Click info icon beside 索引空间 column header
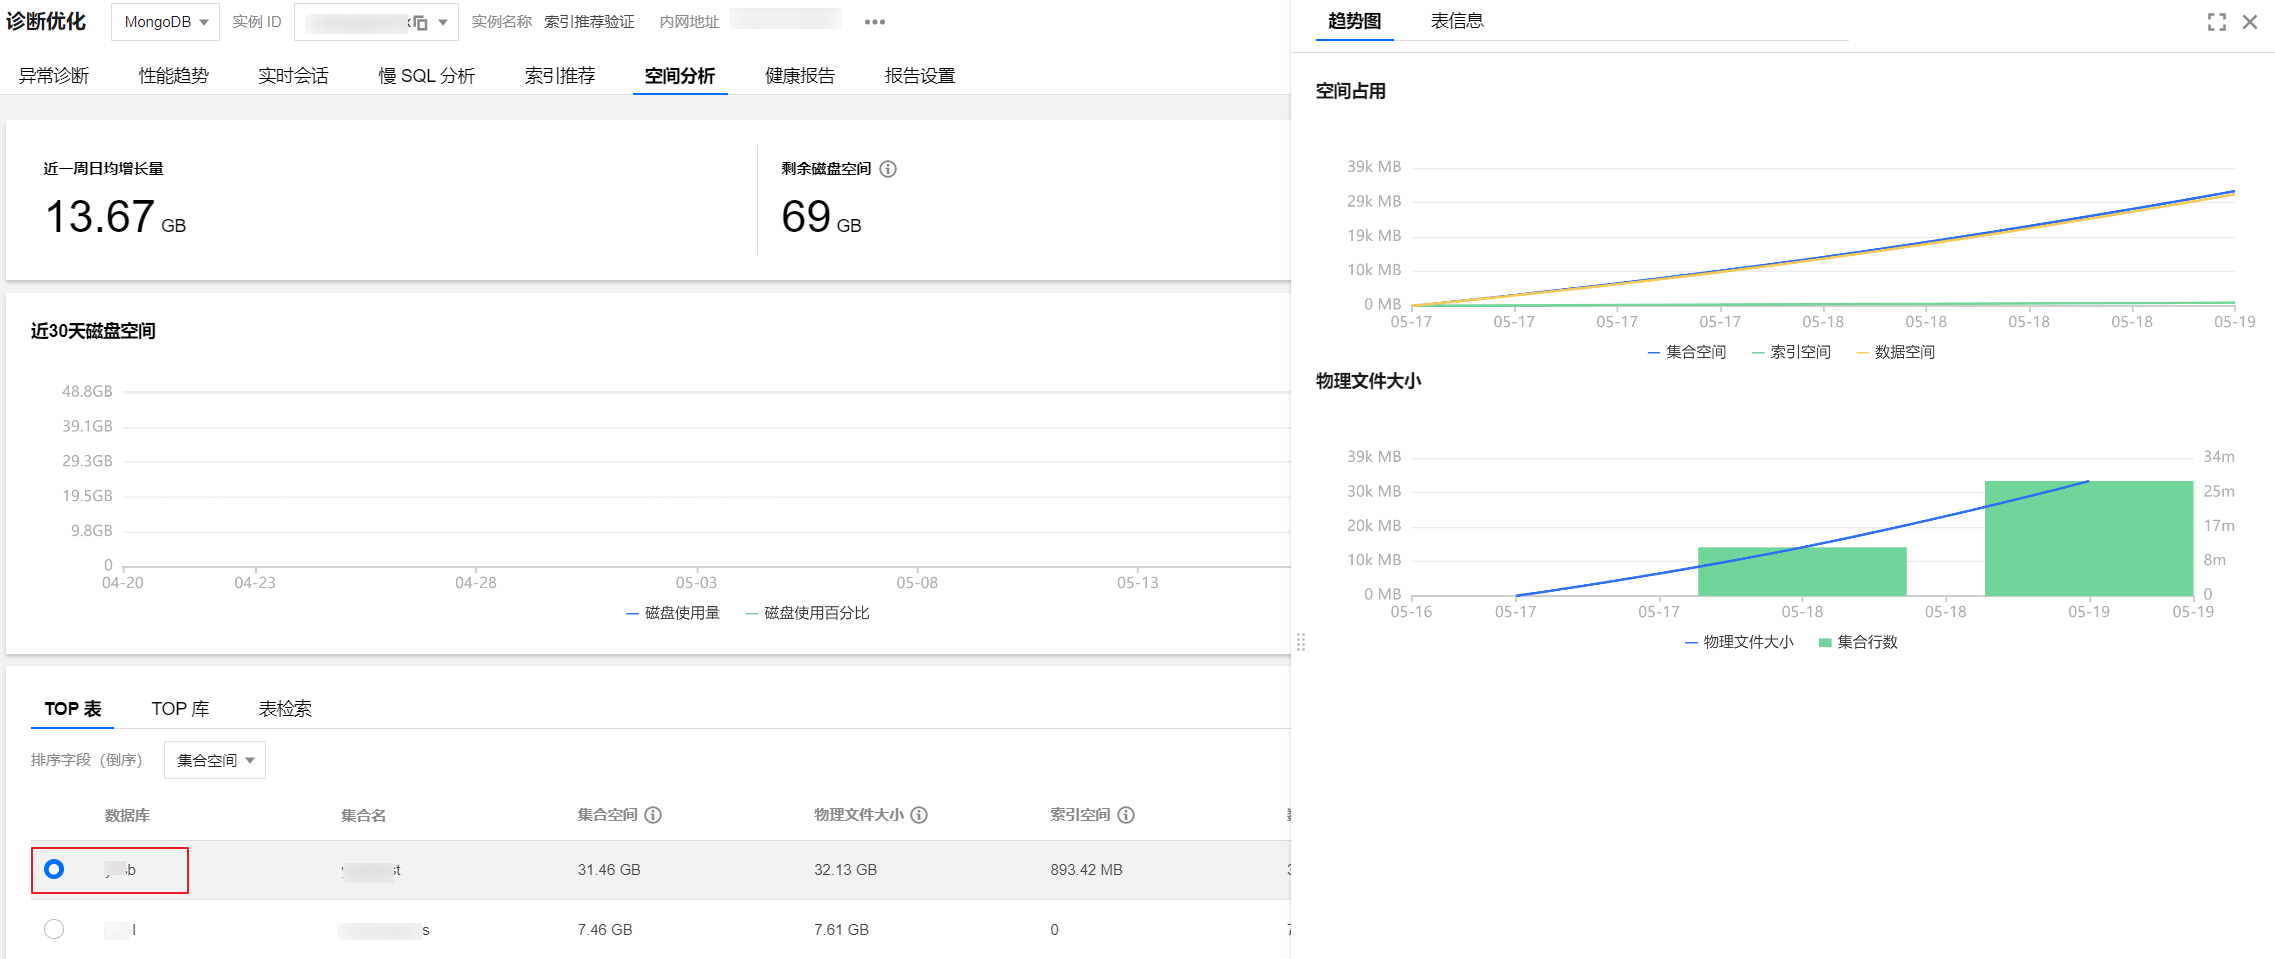Viewport: 2275px width, 959px height. [x=1126, y=815]
